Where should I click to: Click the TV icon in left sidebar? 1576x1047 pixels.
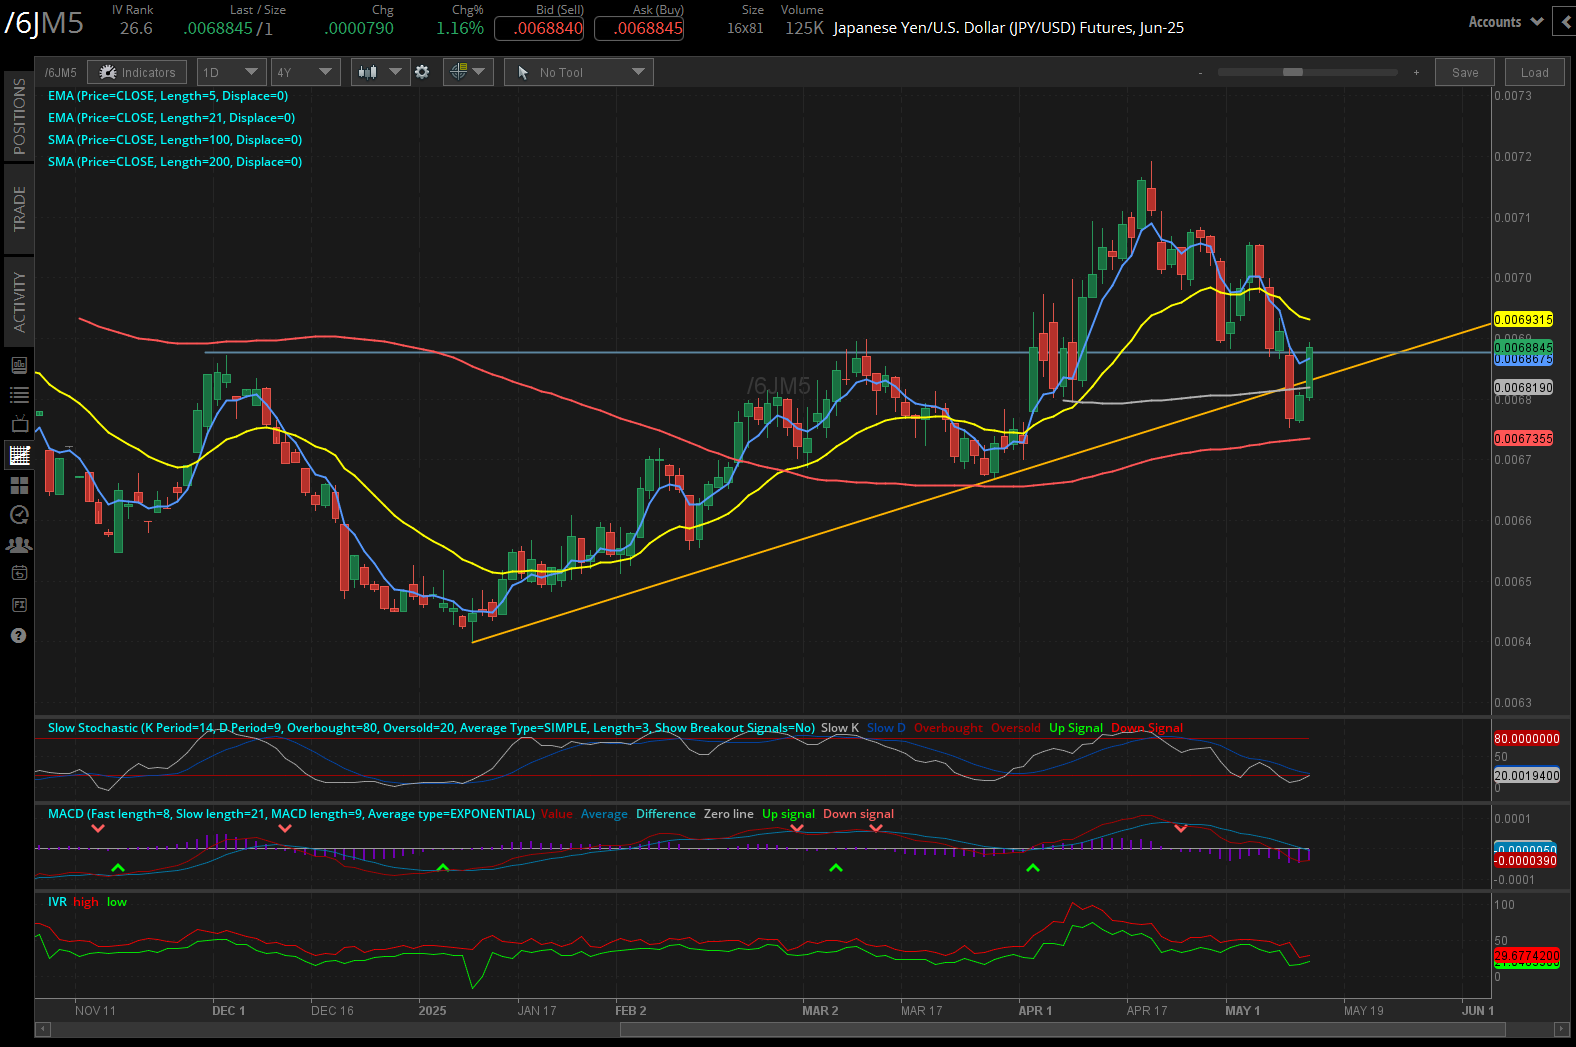pyautogui.click(x=19, y=425)
